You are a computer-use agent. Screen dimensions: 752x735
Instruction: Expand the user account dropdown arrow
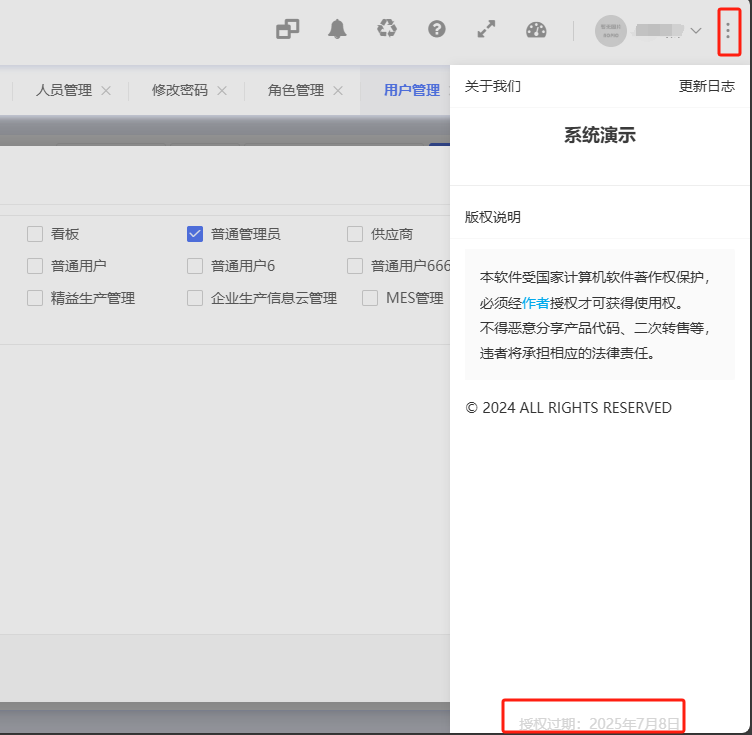point(696,31)
